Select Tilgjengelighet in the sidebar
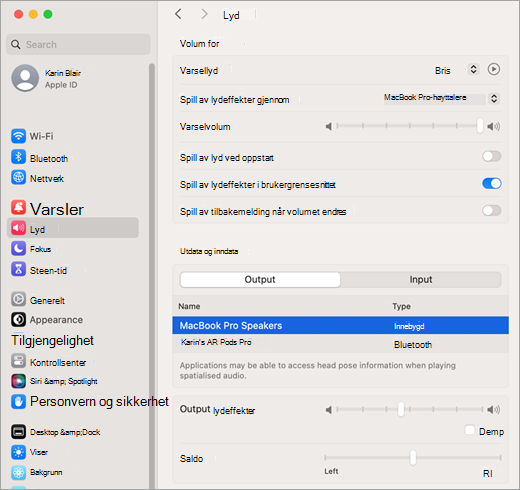 (52, 340)
